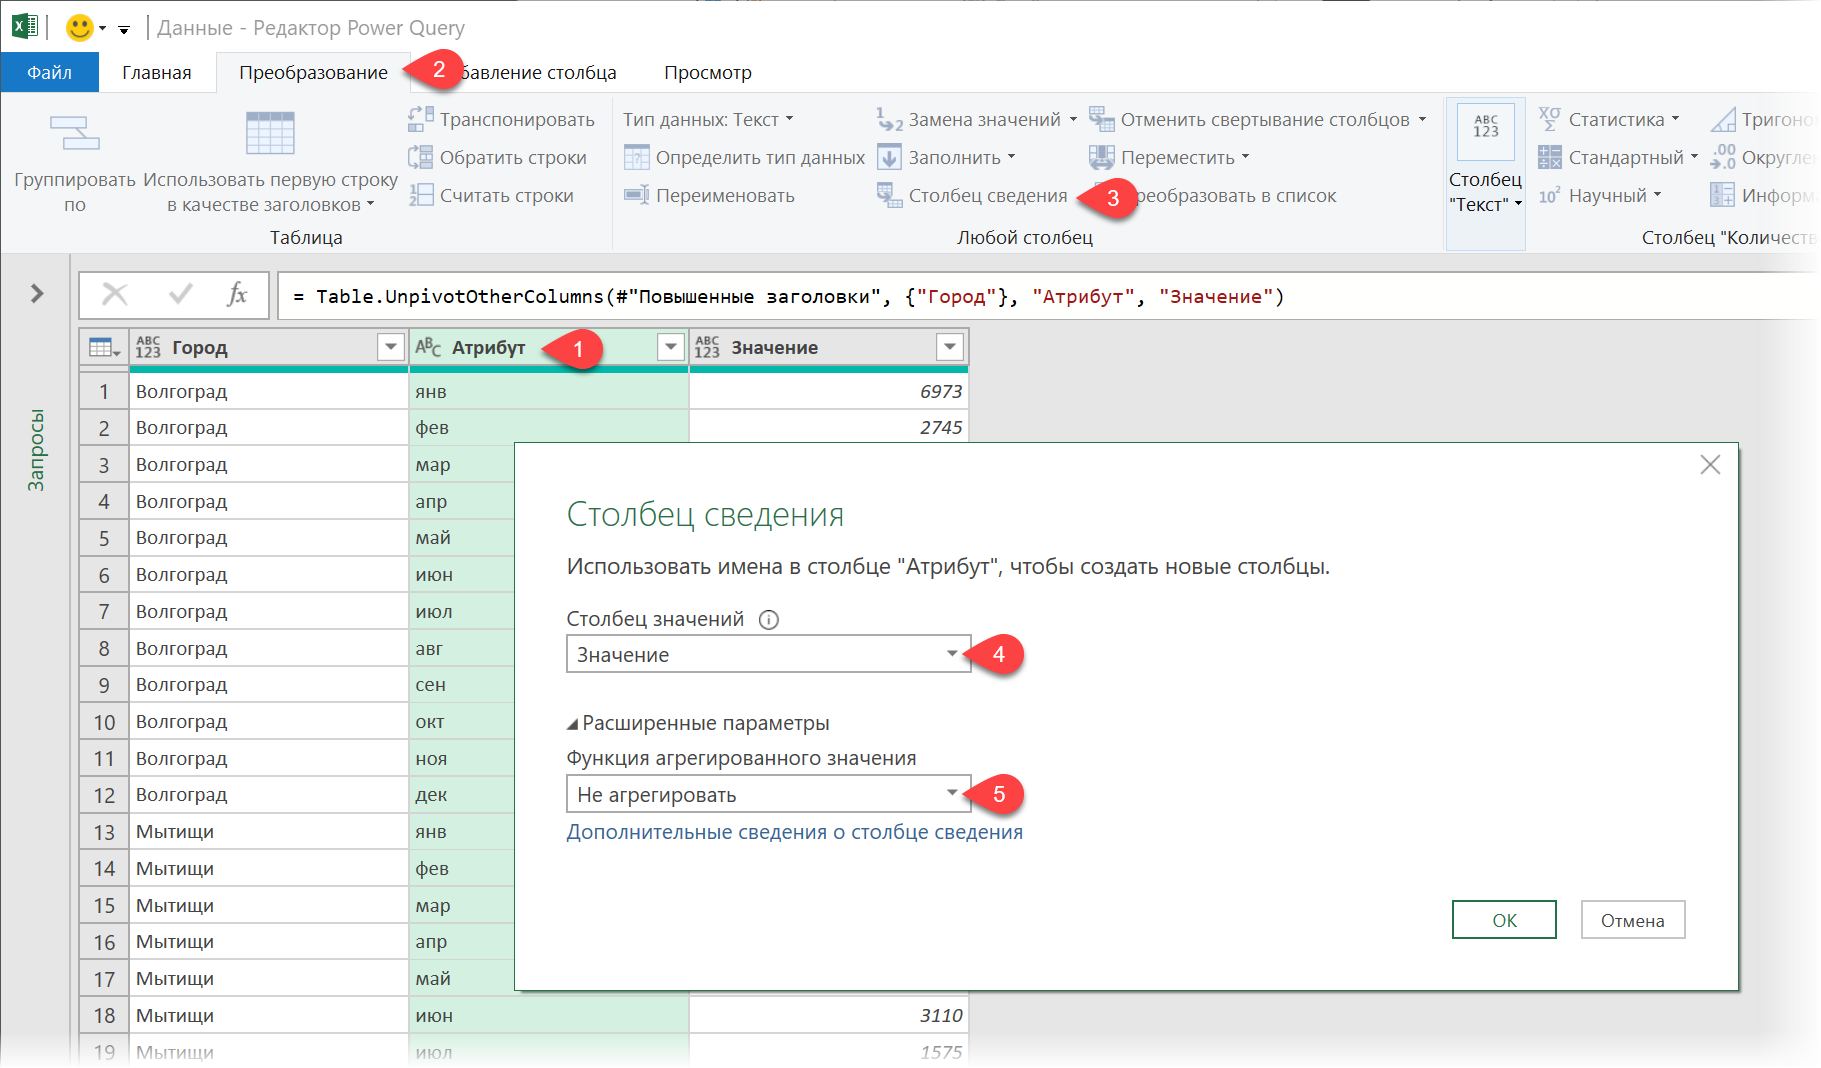Open the Город column filter dropdown
1821x1068 pixels.
(391, 347)
